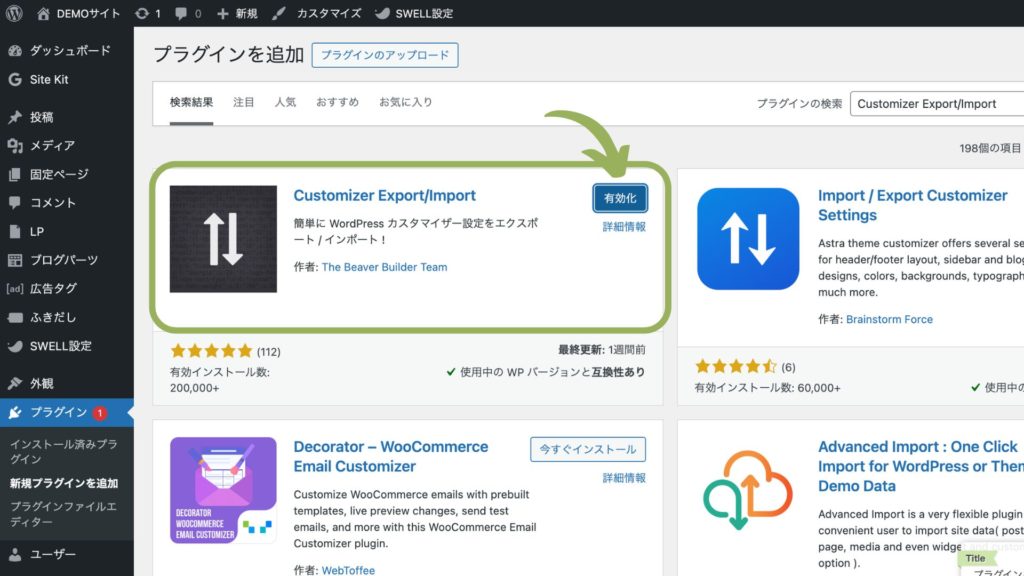Open メディア from the sidebar
The height and width of the screenshot is (576, 1024).
50,146
